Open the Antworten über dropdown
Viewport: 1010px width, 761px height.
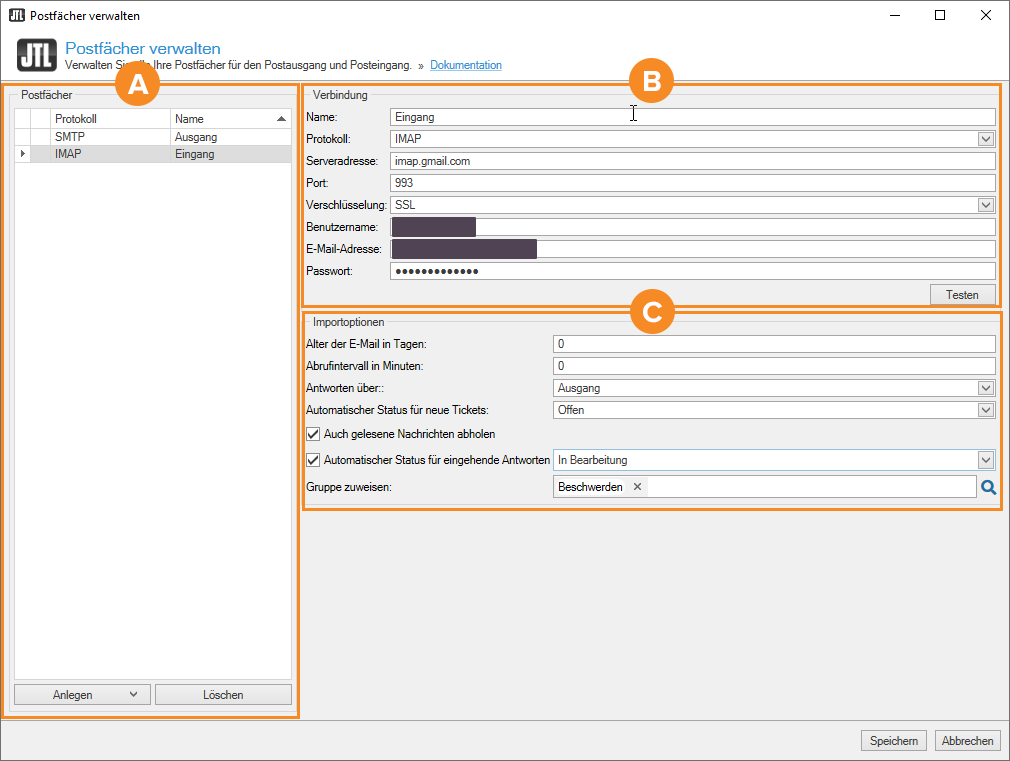(x=986, y=388)
